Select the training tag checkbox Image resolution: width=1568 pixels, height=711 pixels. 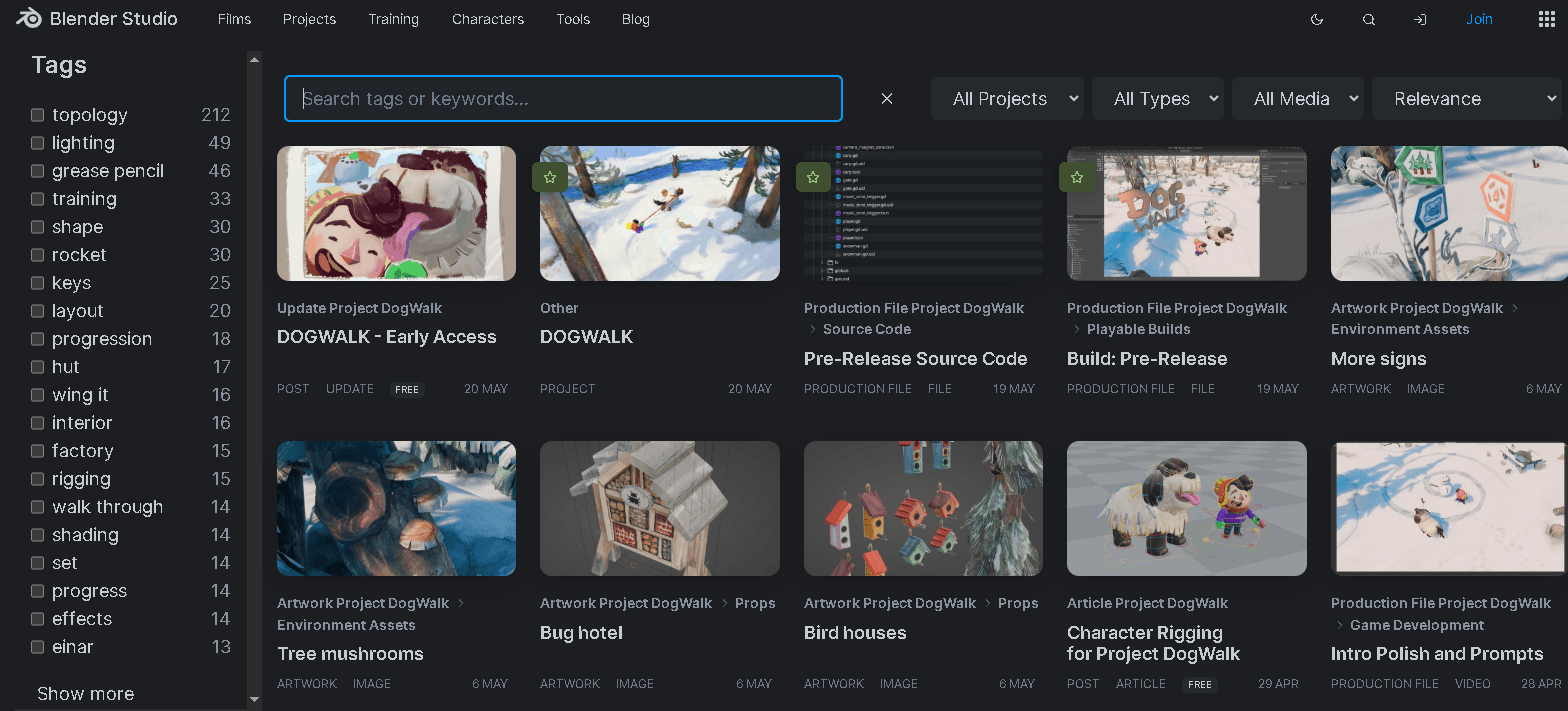point(37,199)
